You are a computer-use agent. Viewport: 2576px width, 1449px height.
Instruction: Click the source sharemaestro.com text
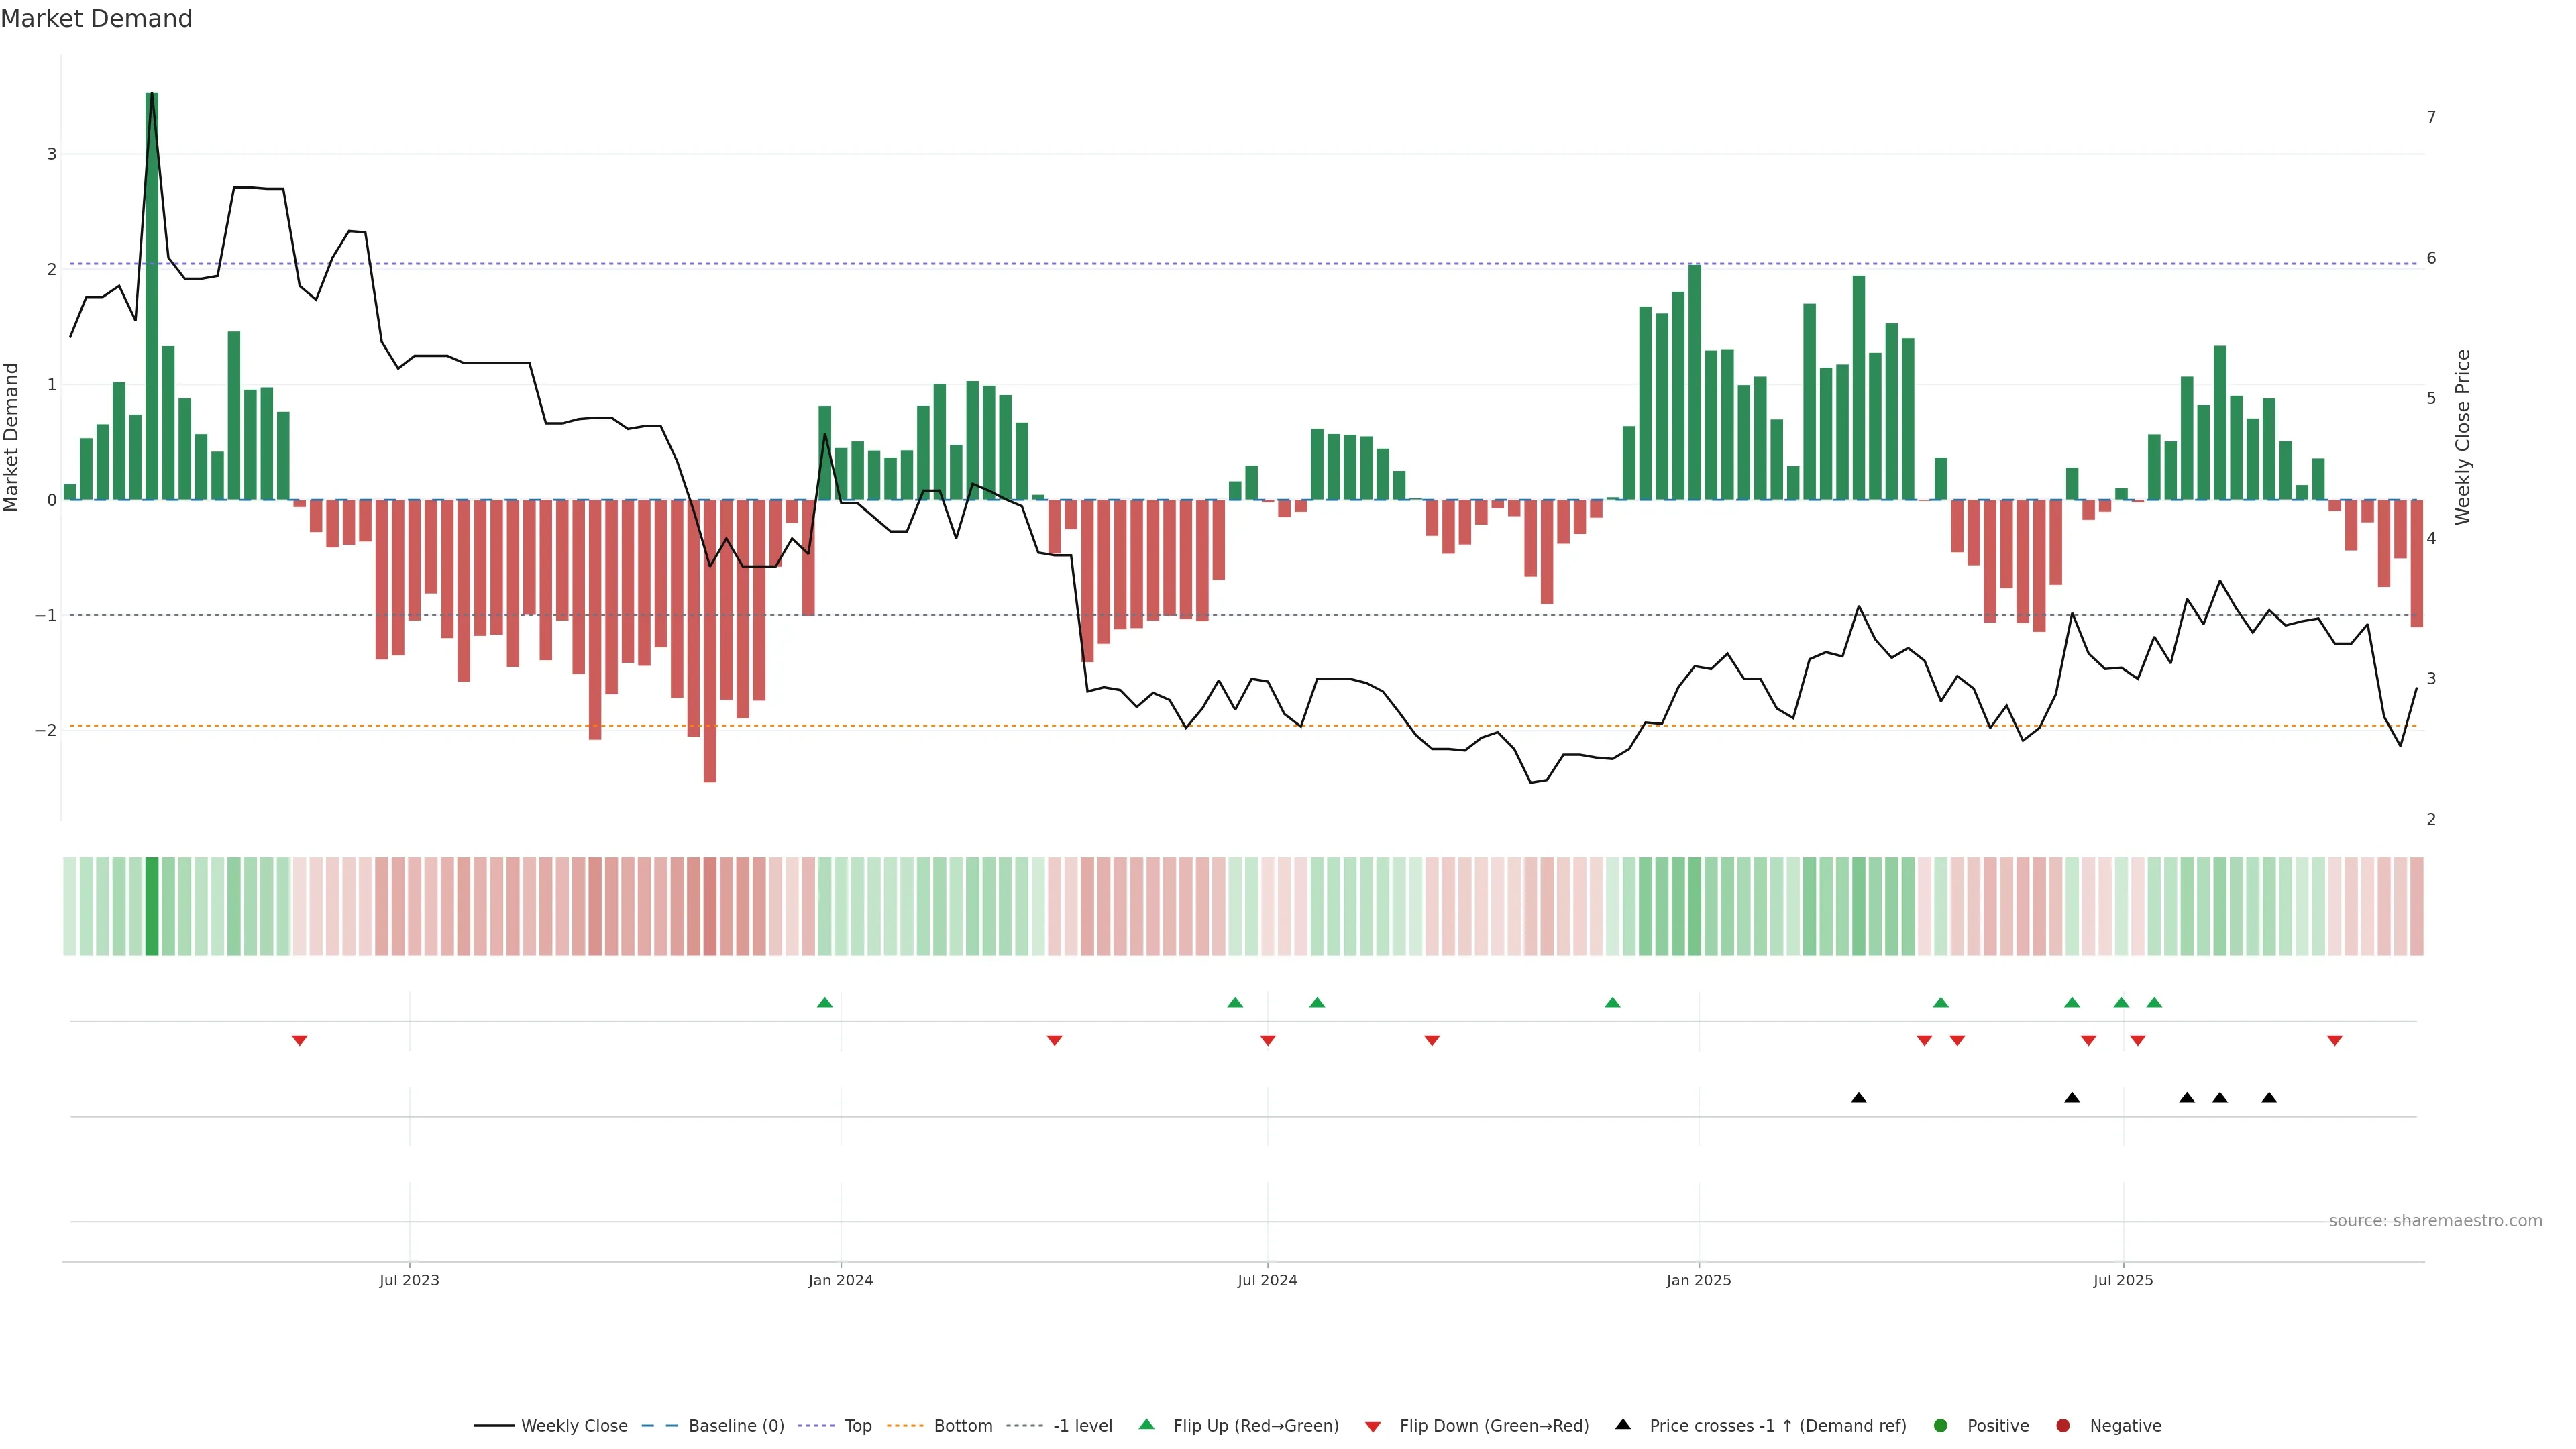[x=2435, y=1221]
